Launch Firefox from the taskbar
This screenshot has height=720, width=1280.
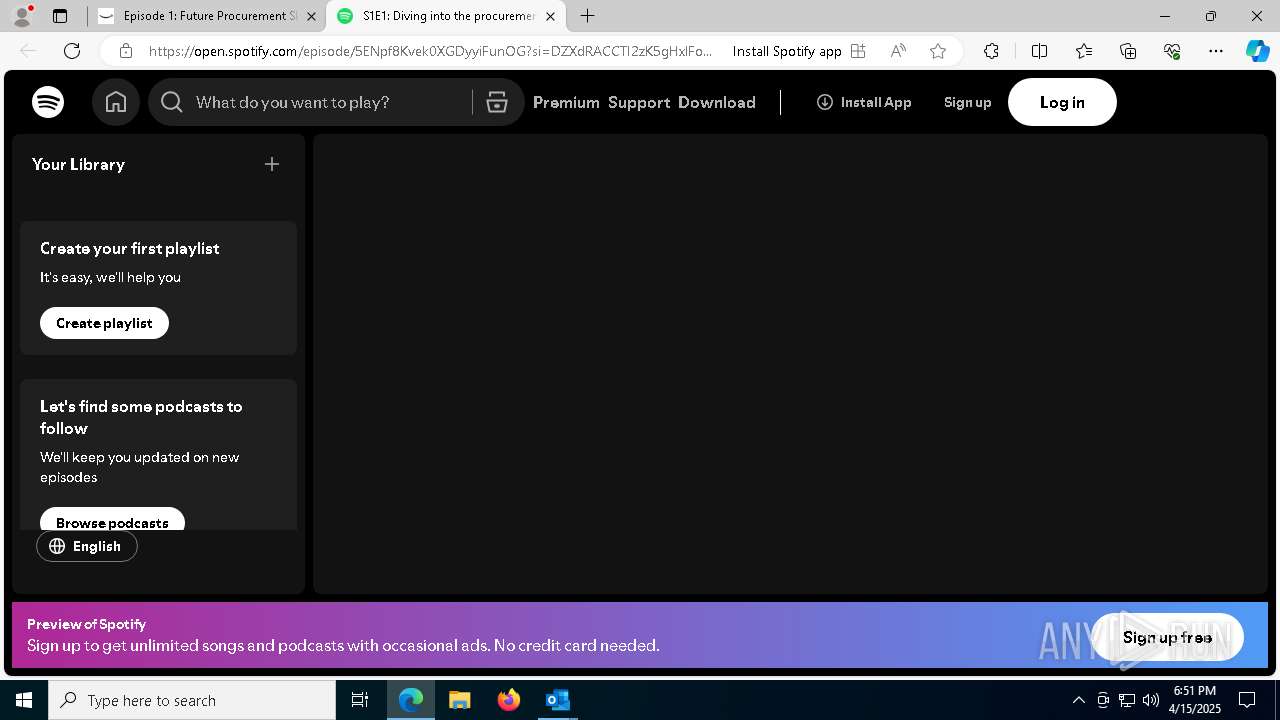click(x=508, y=700)
